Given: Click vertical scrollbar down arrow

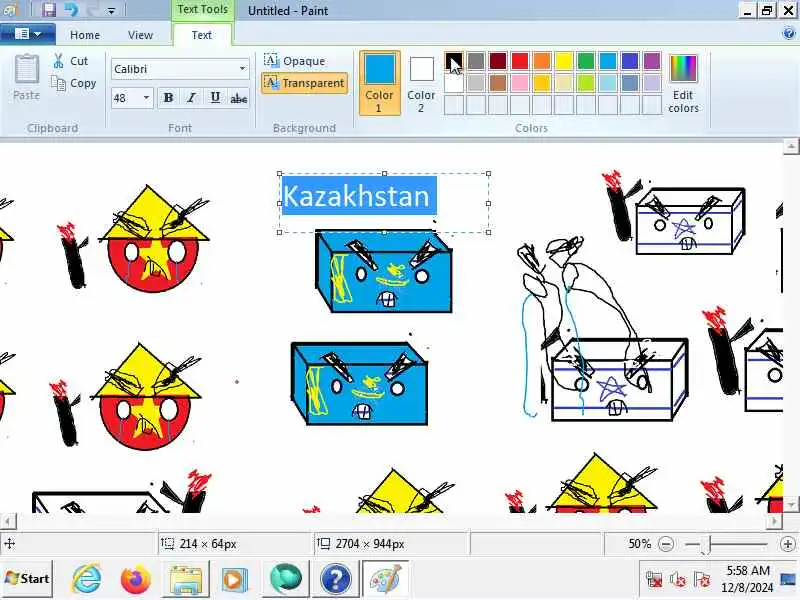Looking at the screenshot, I should coord(791,503).
